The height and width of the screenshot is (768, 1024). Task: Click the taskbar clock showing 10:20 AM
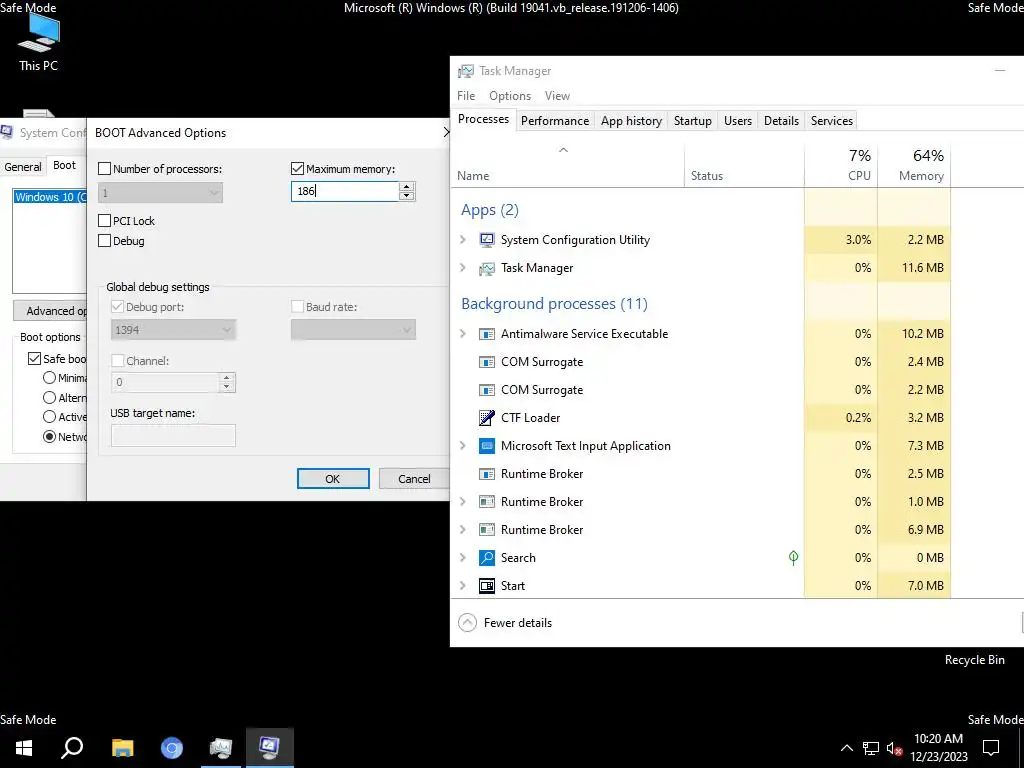click(x=938, y=748)
